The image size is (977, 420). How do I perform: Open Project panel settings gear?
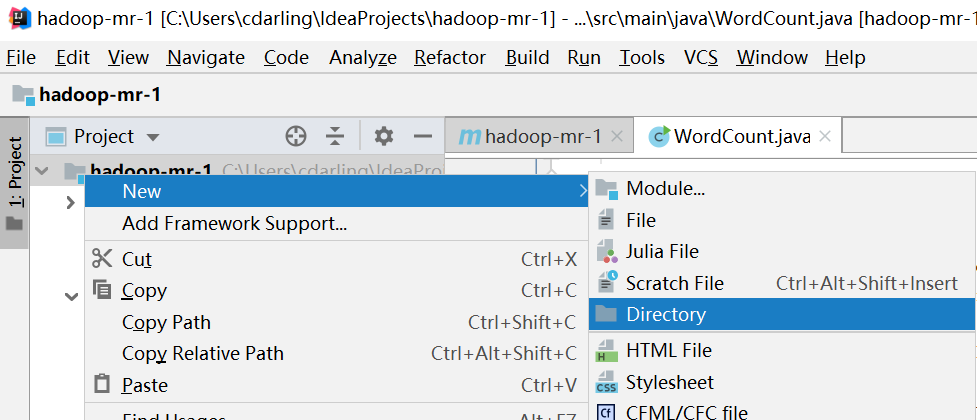coord(383,136)
